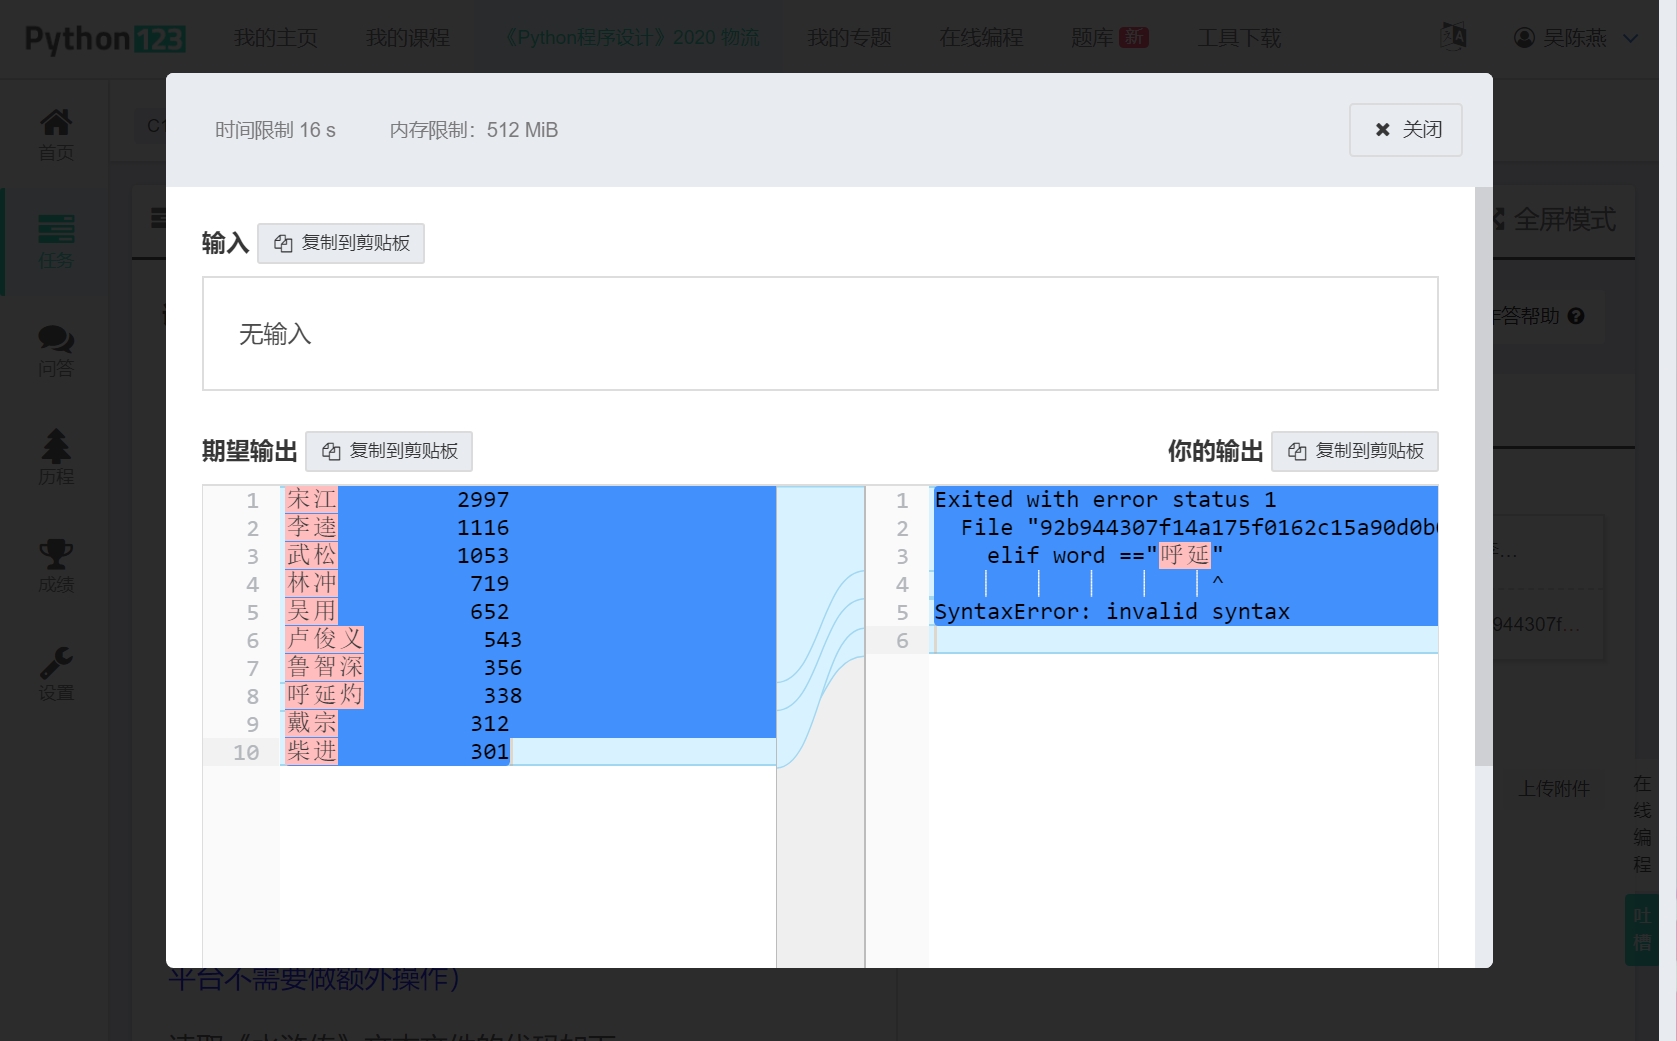This screenshot has height=1041, width=1677.
Task: Click the 全屏模式 fullscreen button
Action: [1555, 220]
